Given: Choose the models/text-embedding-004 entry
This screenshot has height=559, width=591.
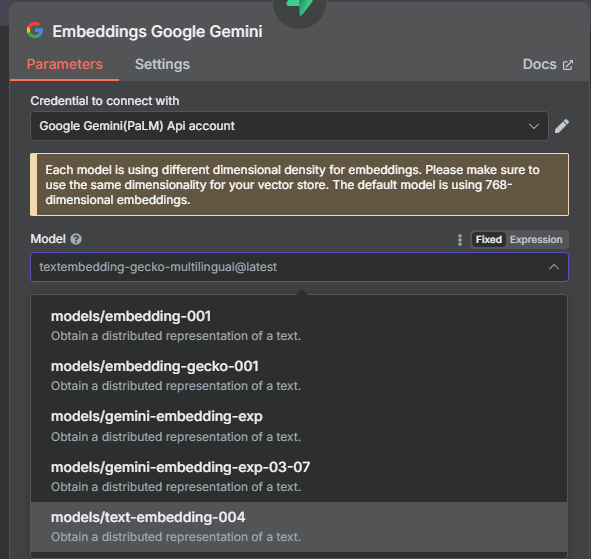Looking at the screenshot, I should 299,527.
